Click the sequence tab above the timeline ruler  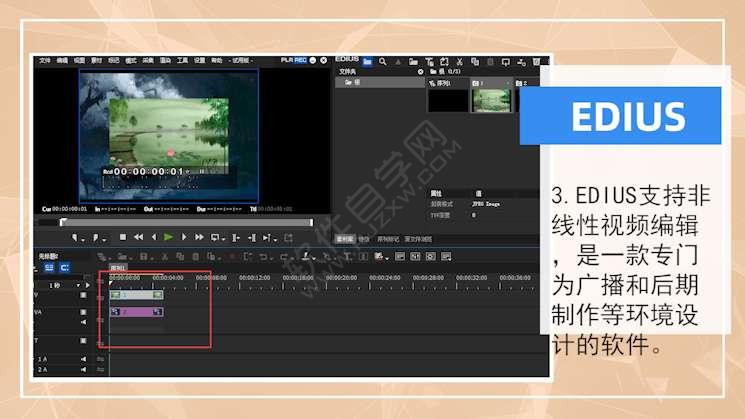tap(117, 268)
